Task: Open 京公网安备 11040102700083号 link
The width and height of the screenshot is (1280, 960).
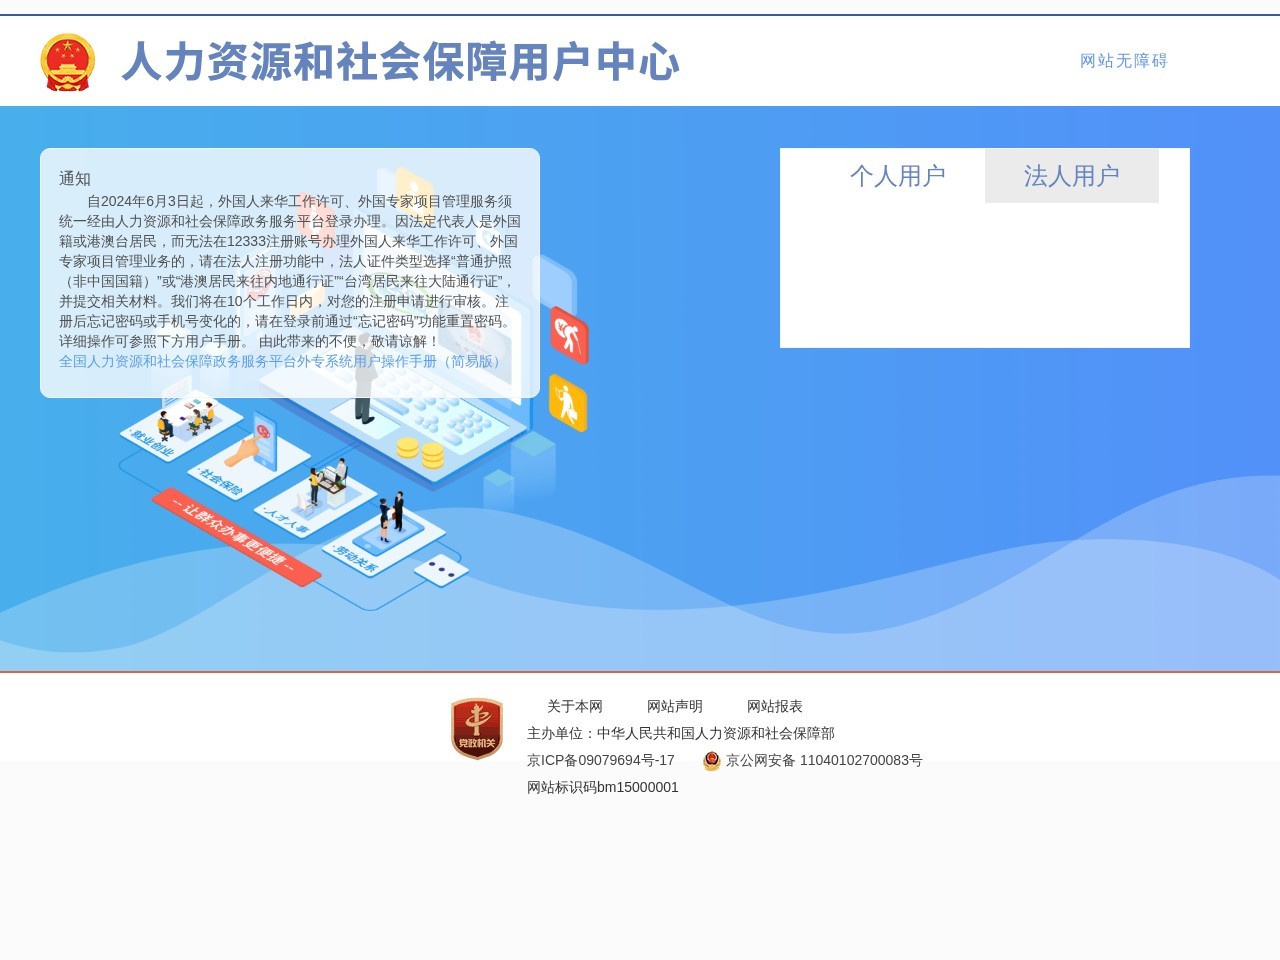Action: 824,760
